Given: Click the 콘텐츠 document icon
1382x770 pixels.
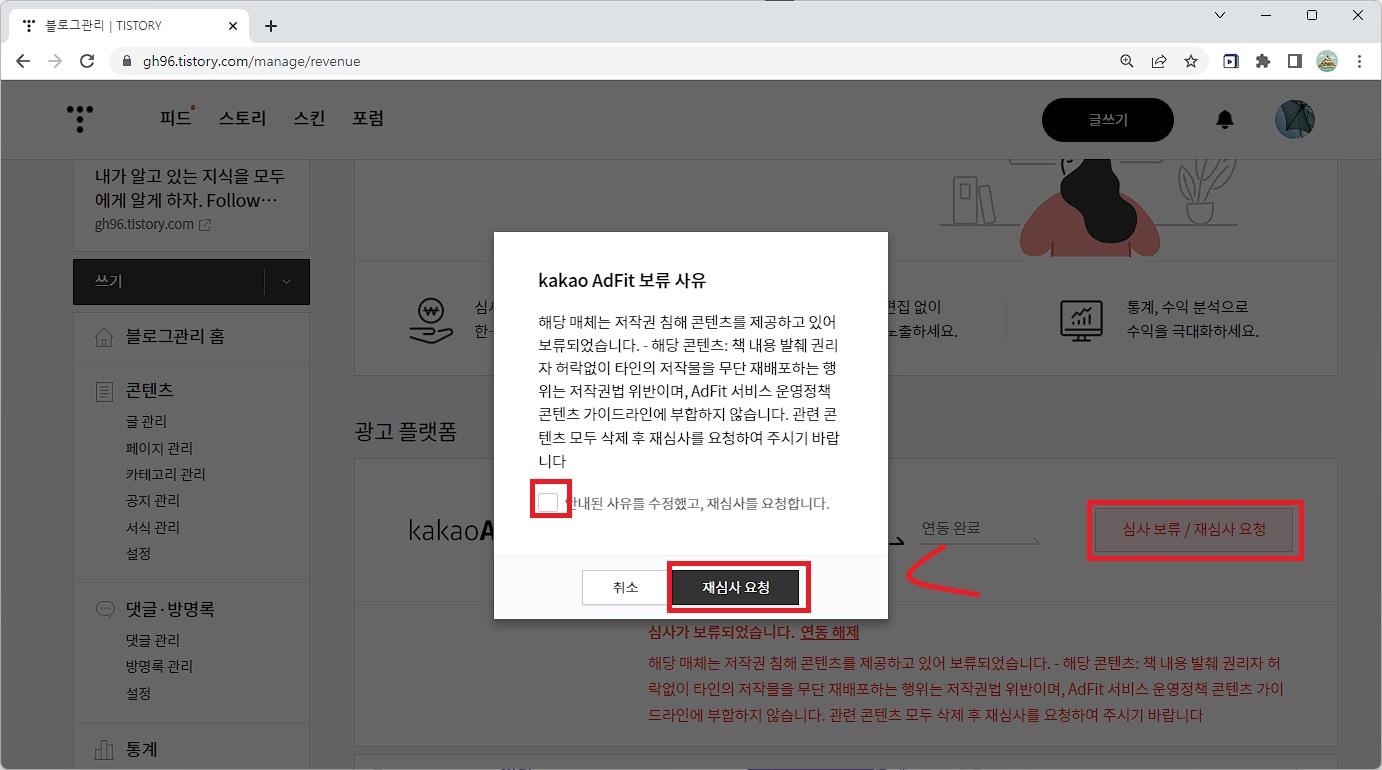Looking at the screenshot, I should click(x=104, y=391).
